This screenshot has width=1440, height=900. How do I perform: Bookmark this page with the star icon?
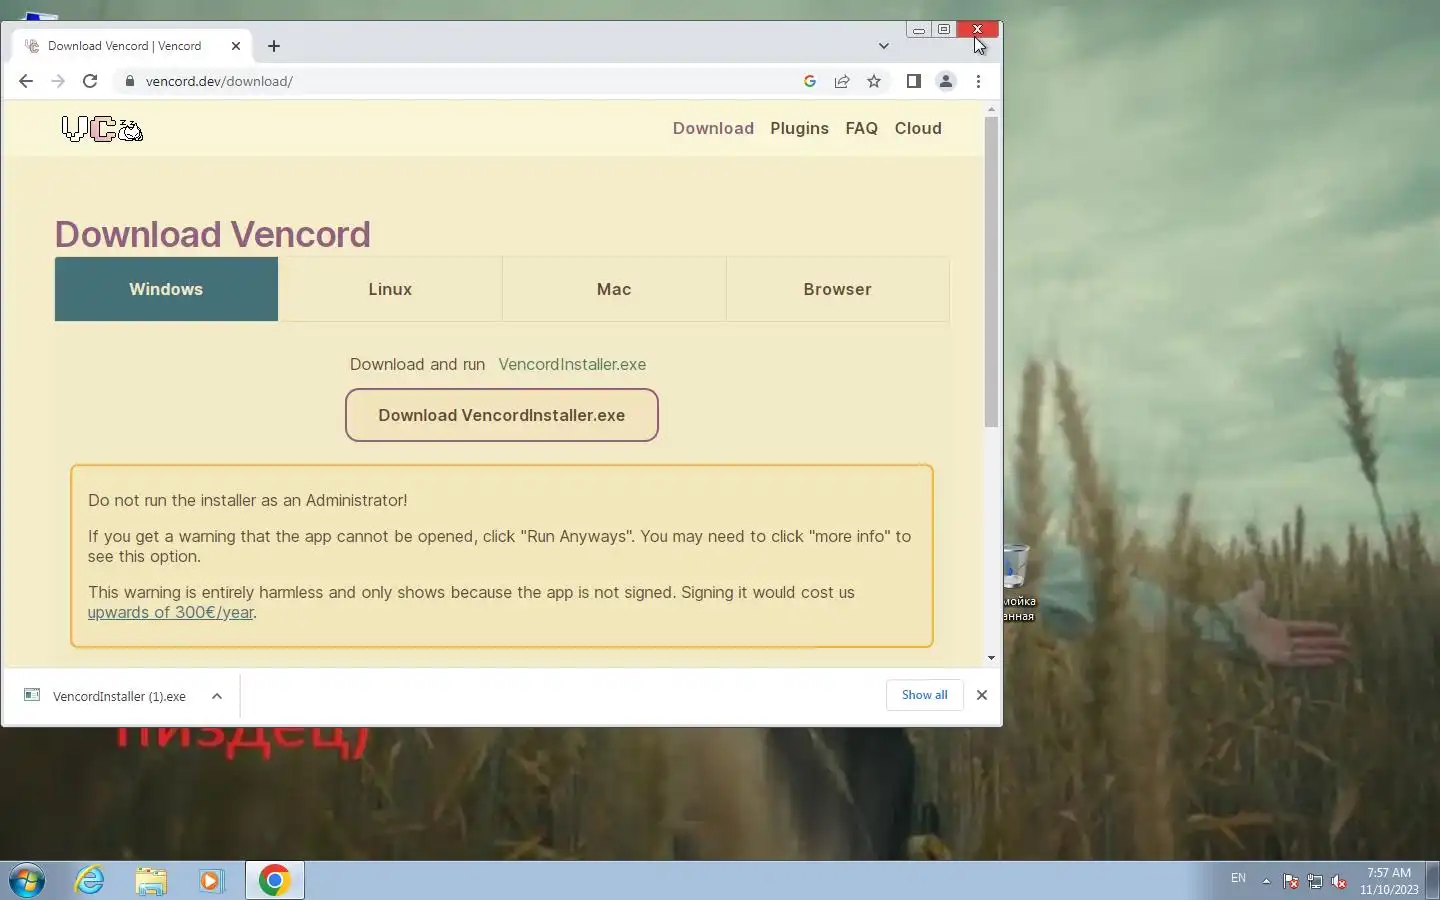tap(874, 81)
